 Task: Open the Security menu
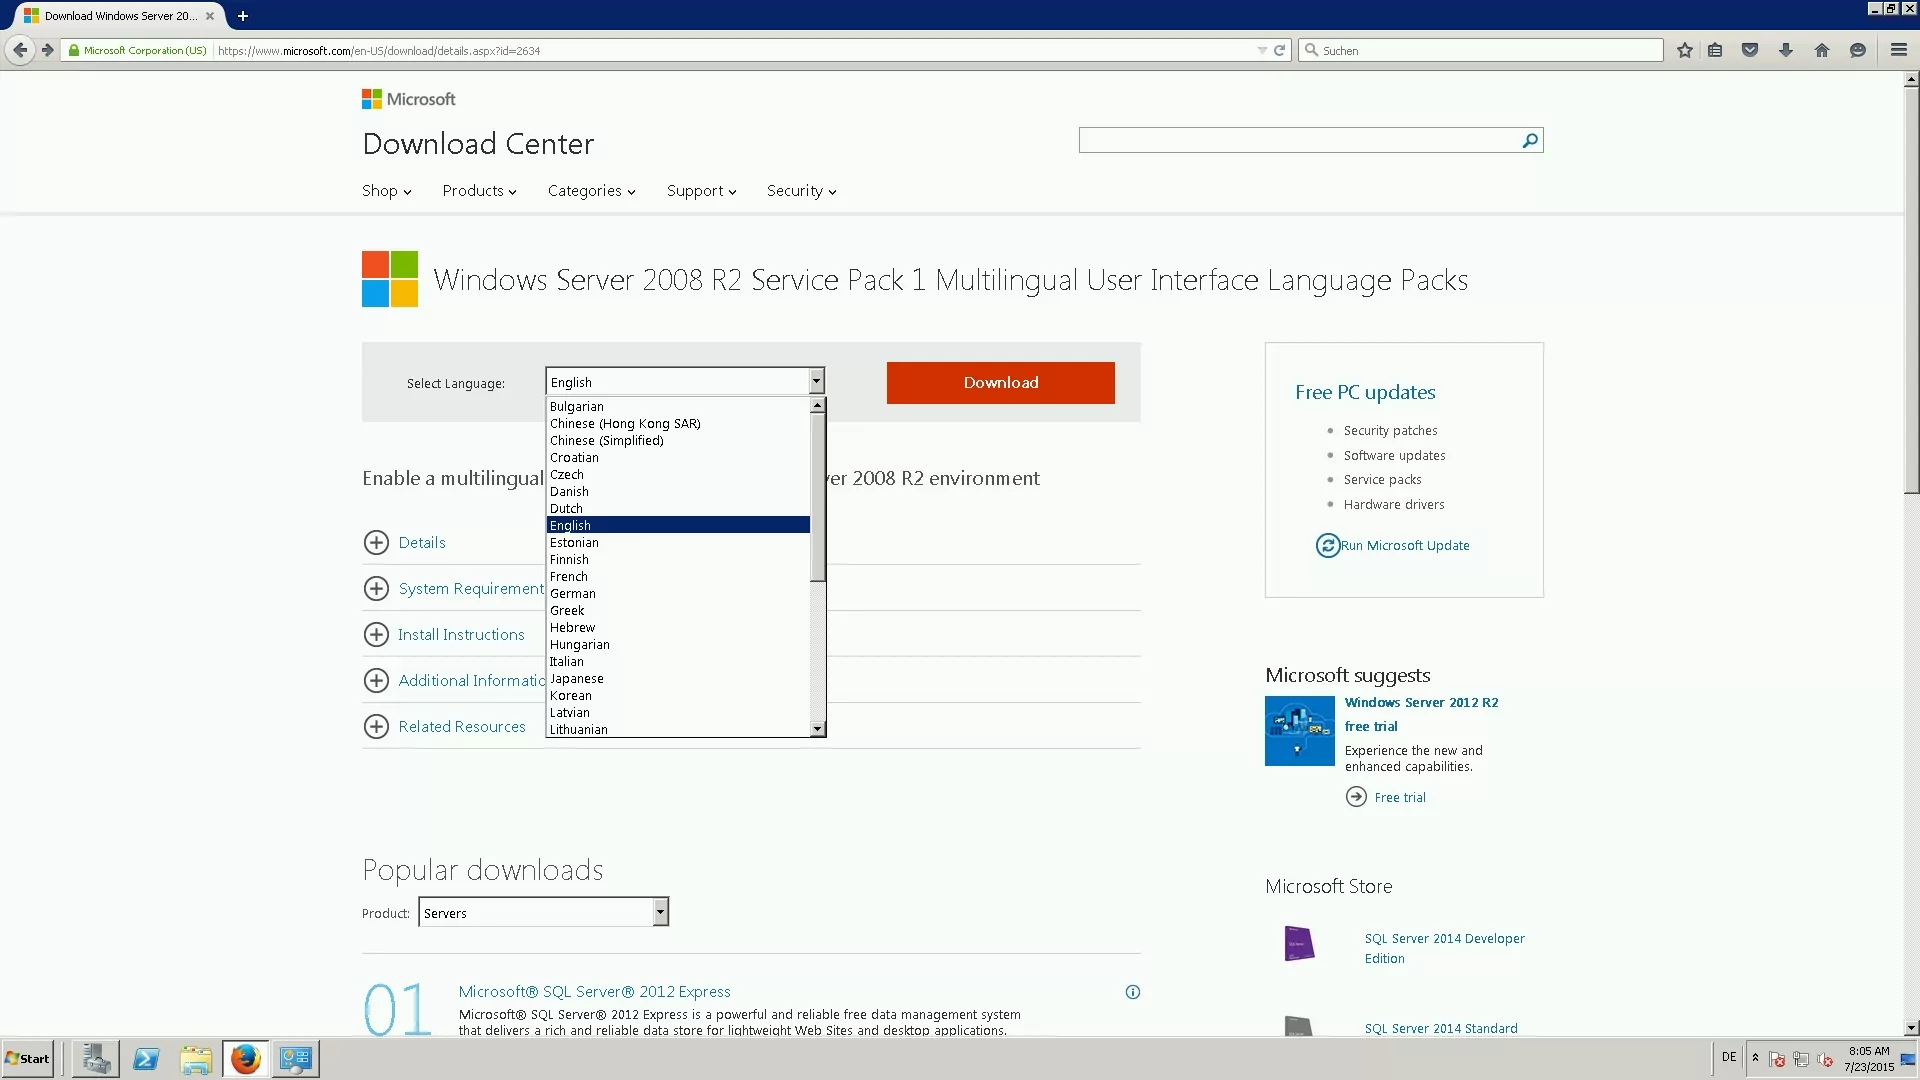[801, 191]
